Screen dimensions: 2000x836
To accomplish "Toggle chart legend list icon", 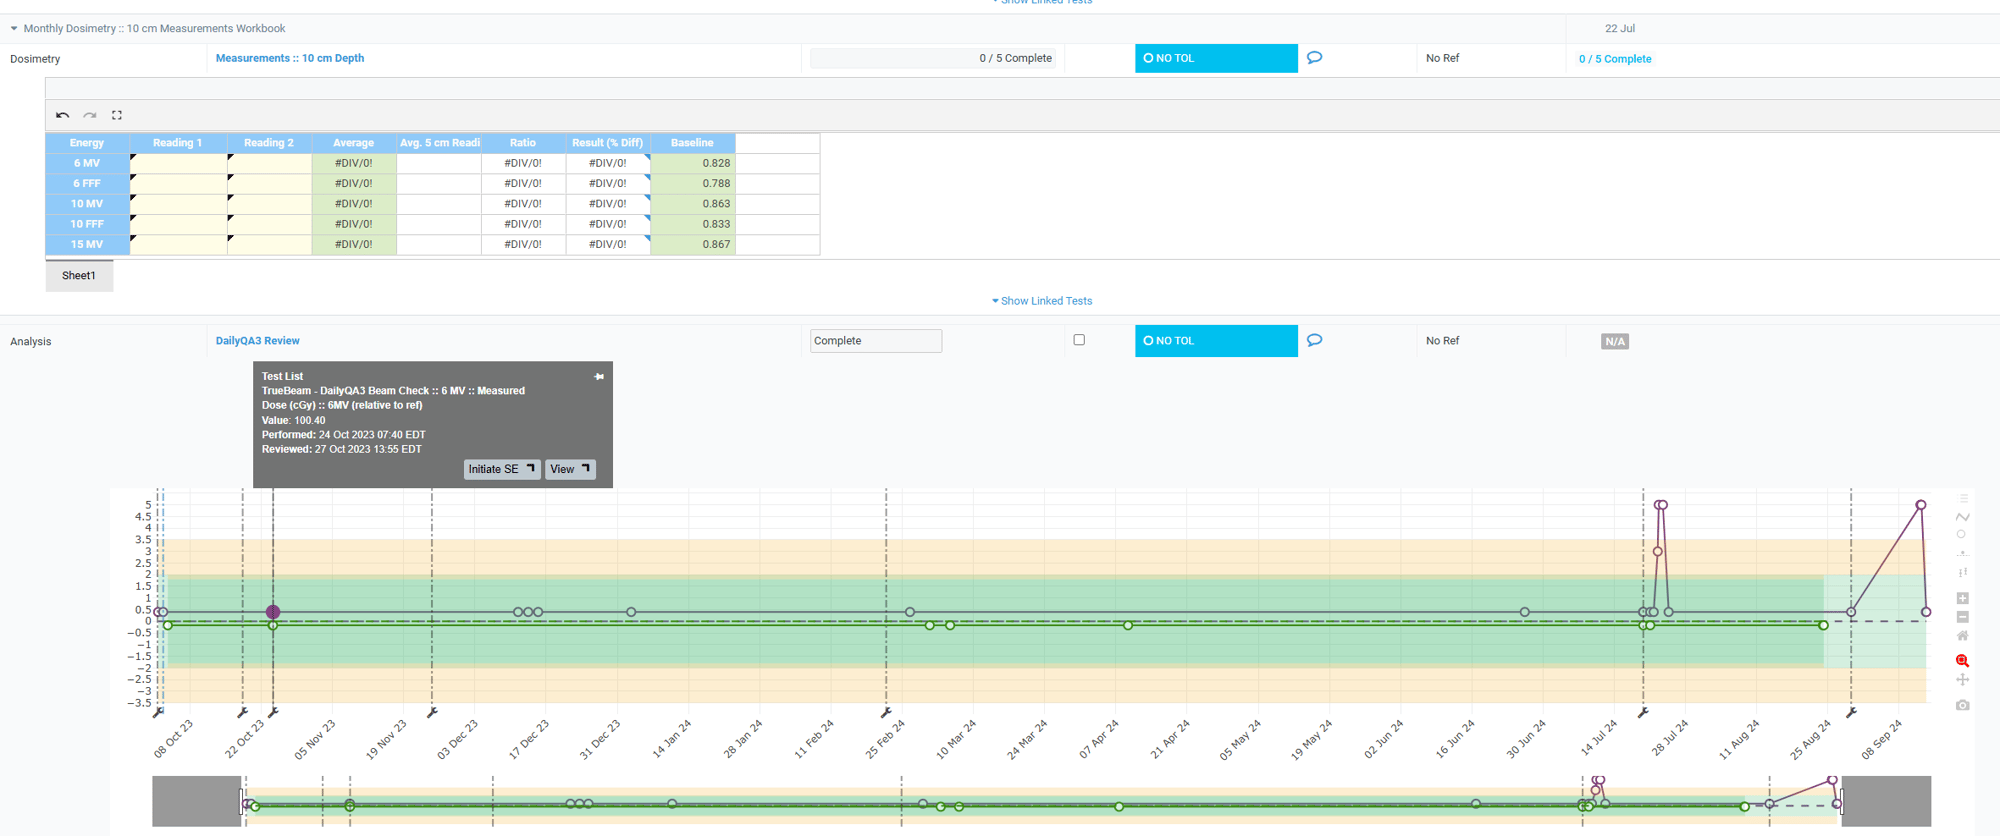I will coord(1963,498).
